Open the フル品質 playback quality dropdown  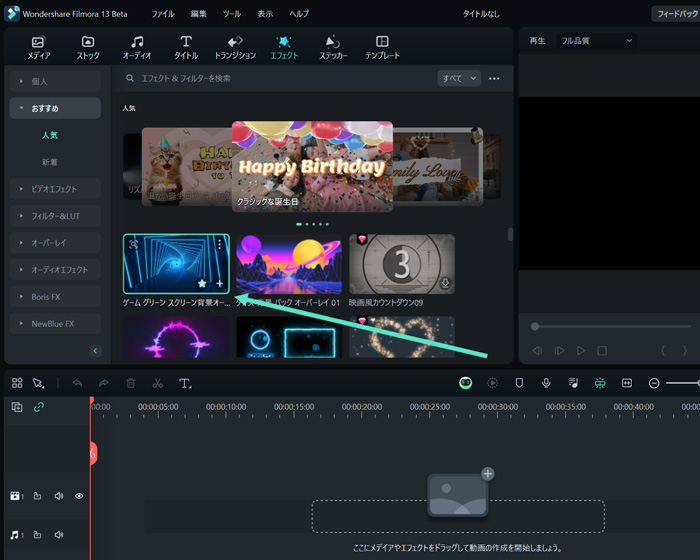click(596, 41)
